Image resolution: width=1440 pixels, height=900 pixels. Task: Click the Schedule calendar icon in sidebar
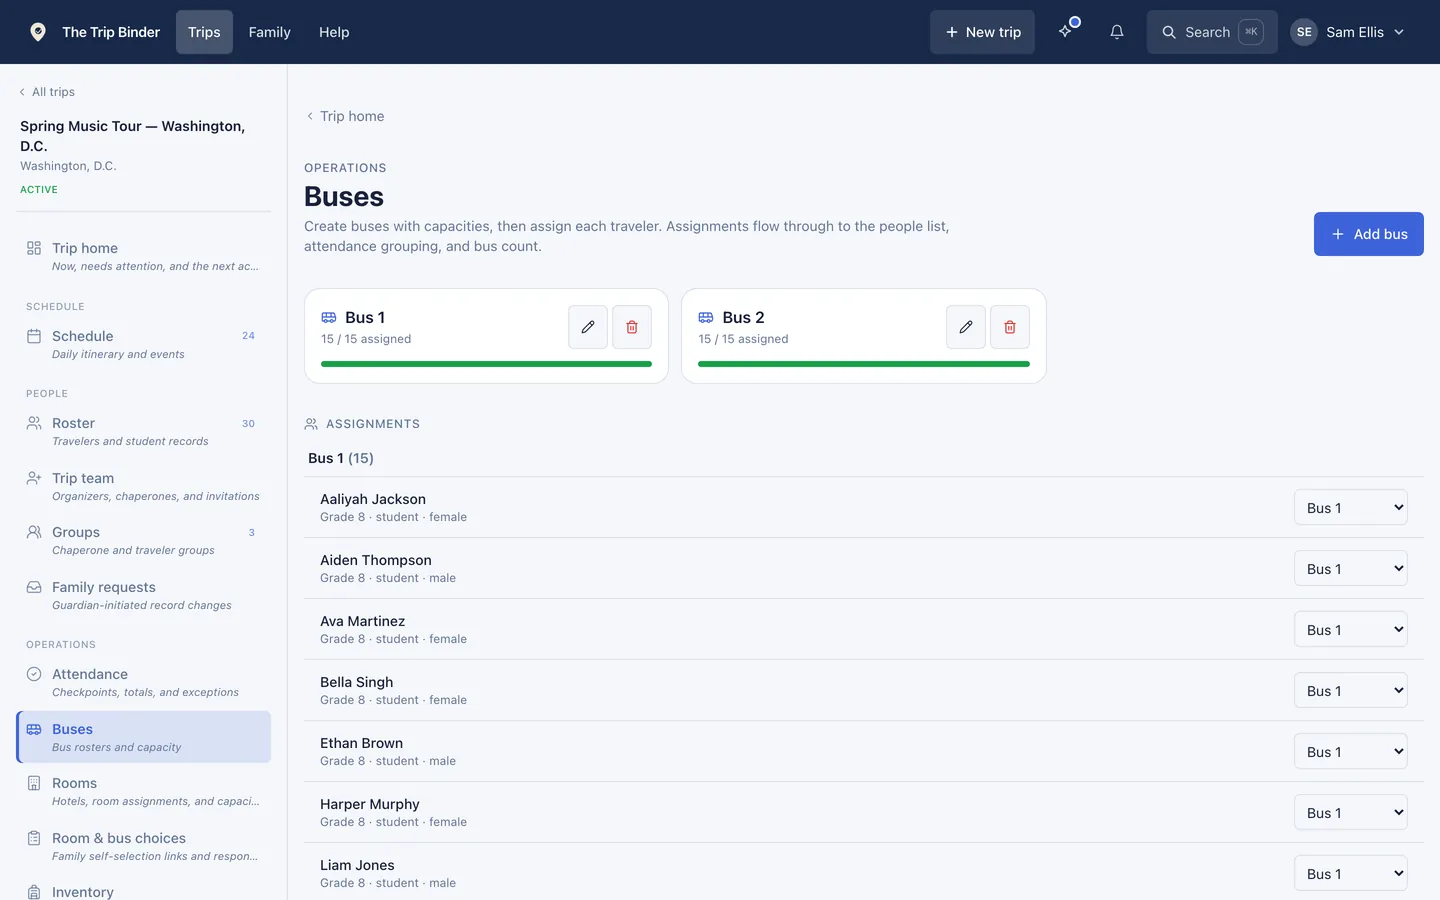pos(34,336)
